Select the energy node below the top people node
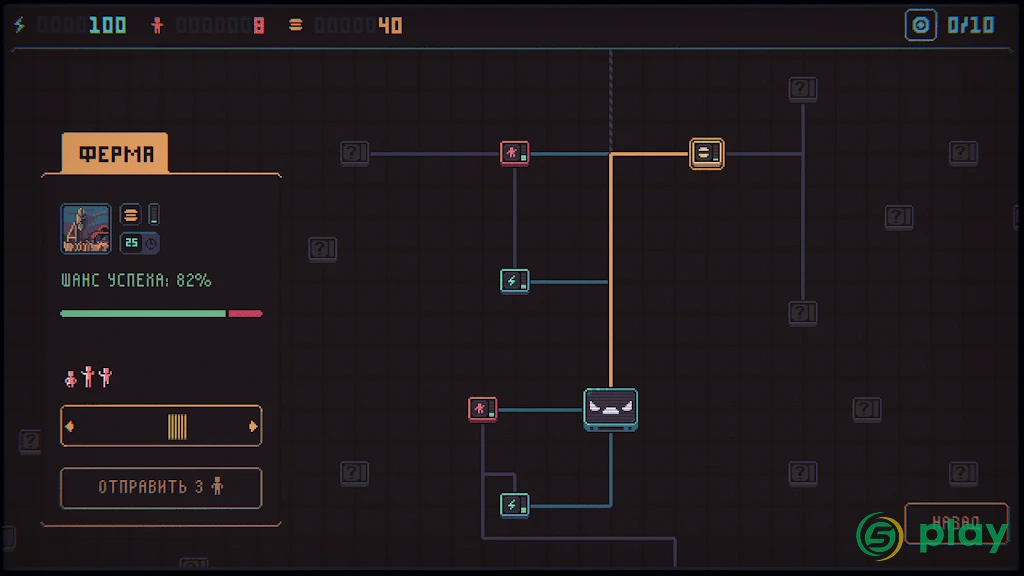Screen dimensions: 1024x576 pos(515,281)
